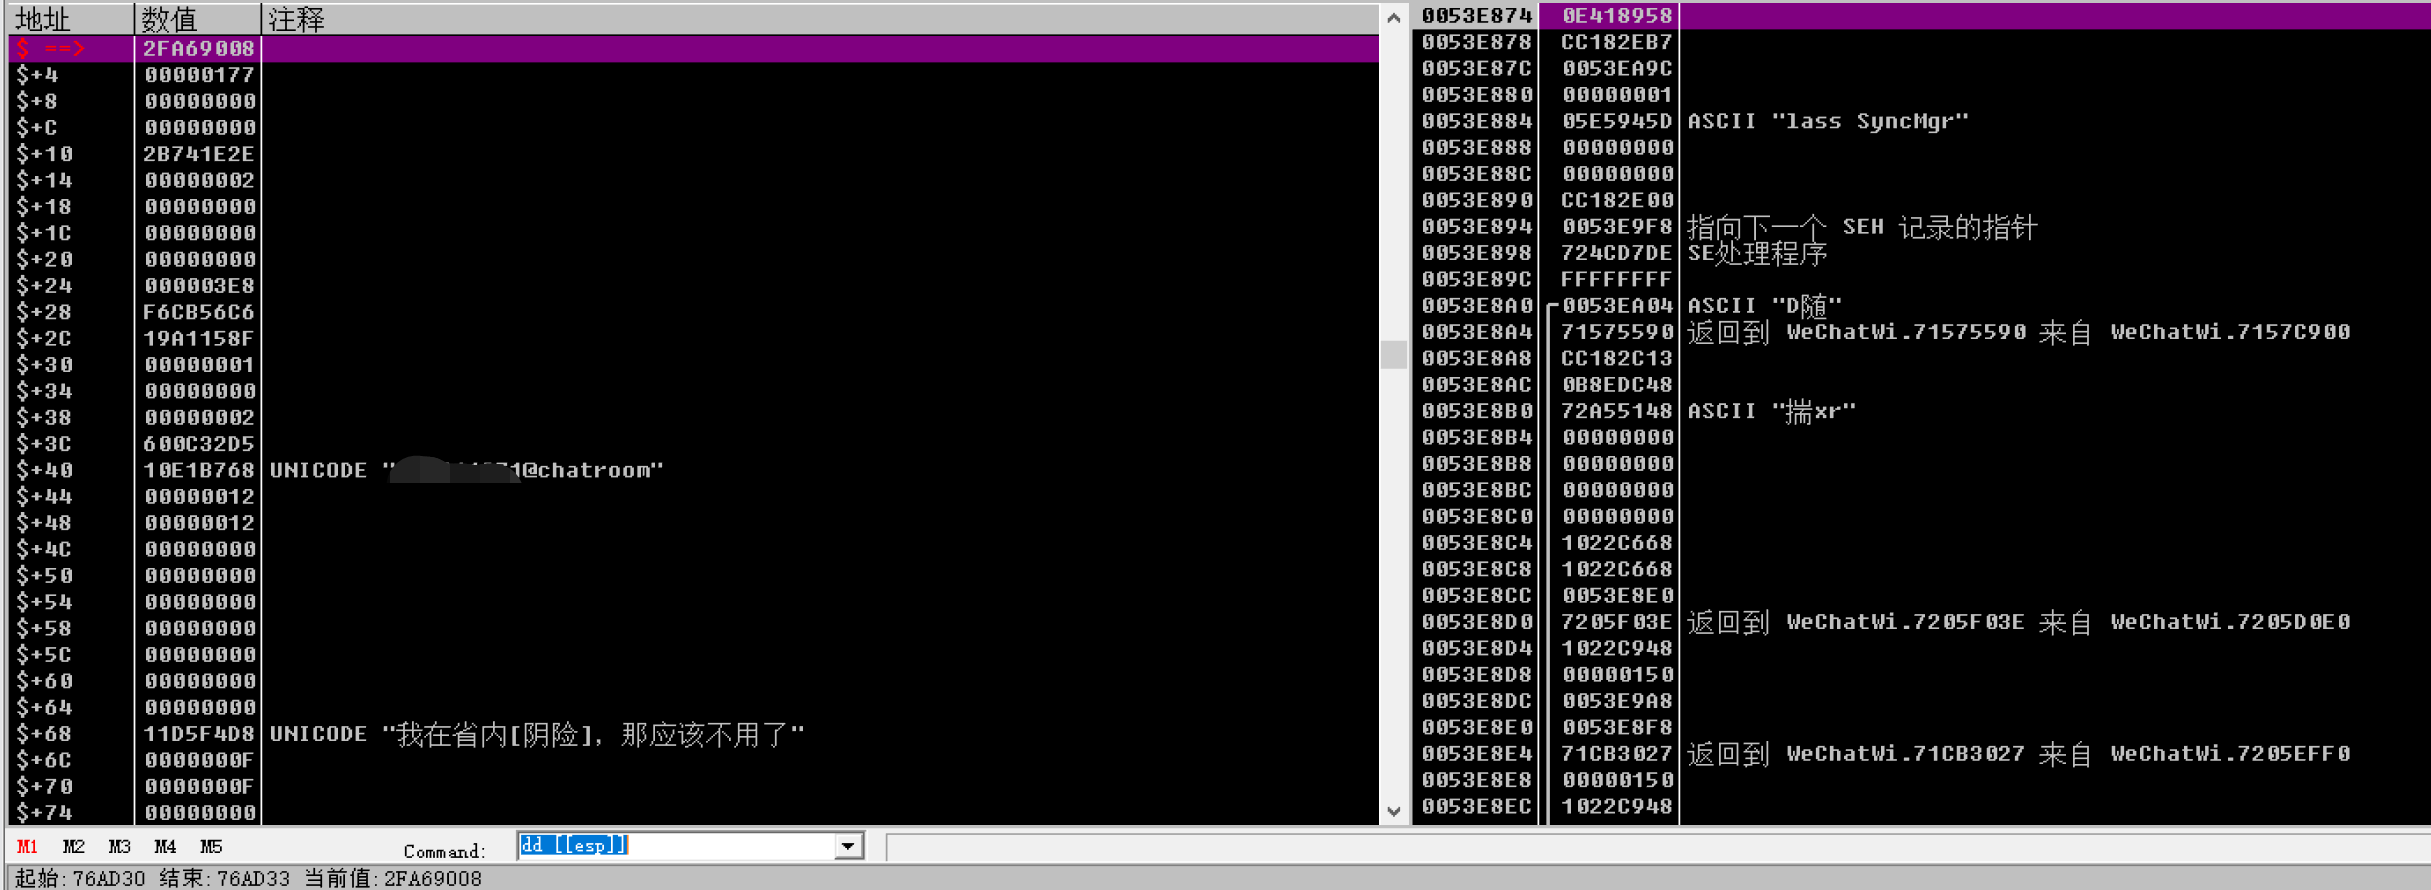Select the $+28 row value F6CB56C6
The width and height of the screenshot is (2431, 890).
[x=199, y=312]
